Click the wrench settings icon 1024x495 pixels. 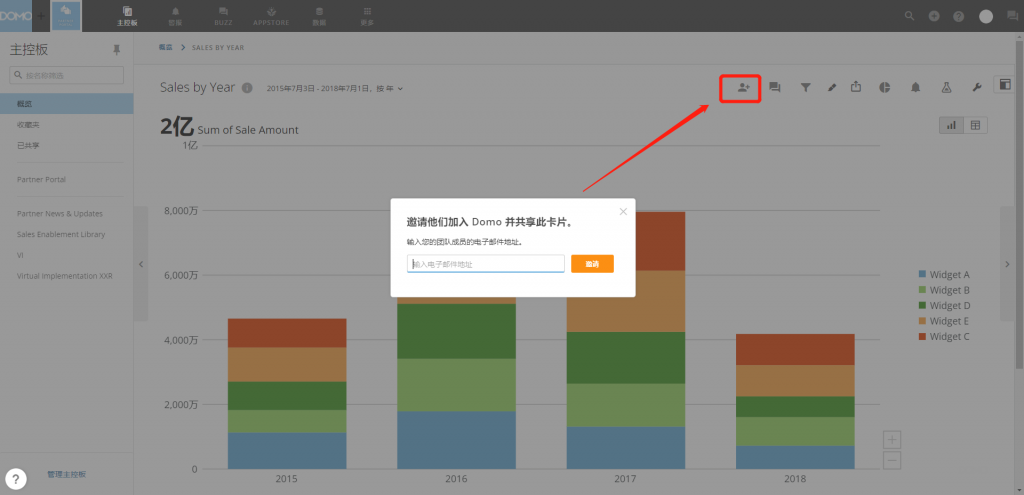[x=976, y=88]
